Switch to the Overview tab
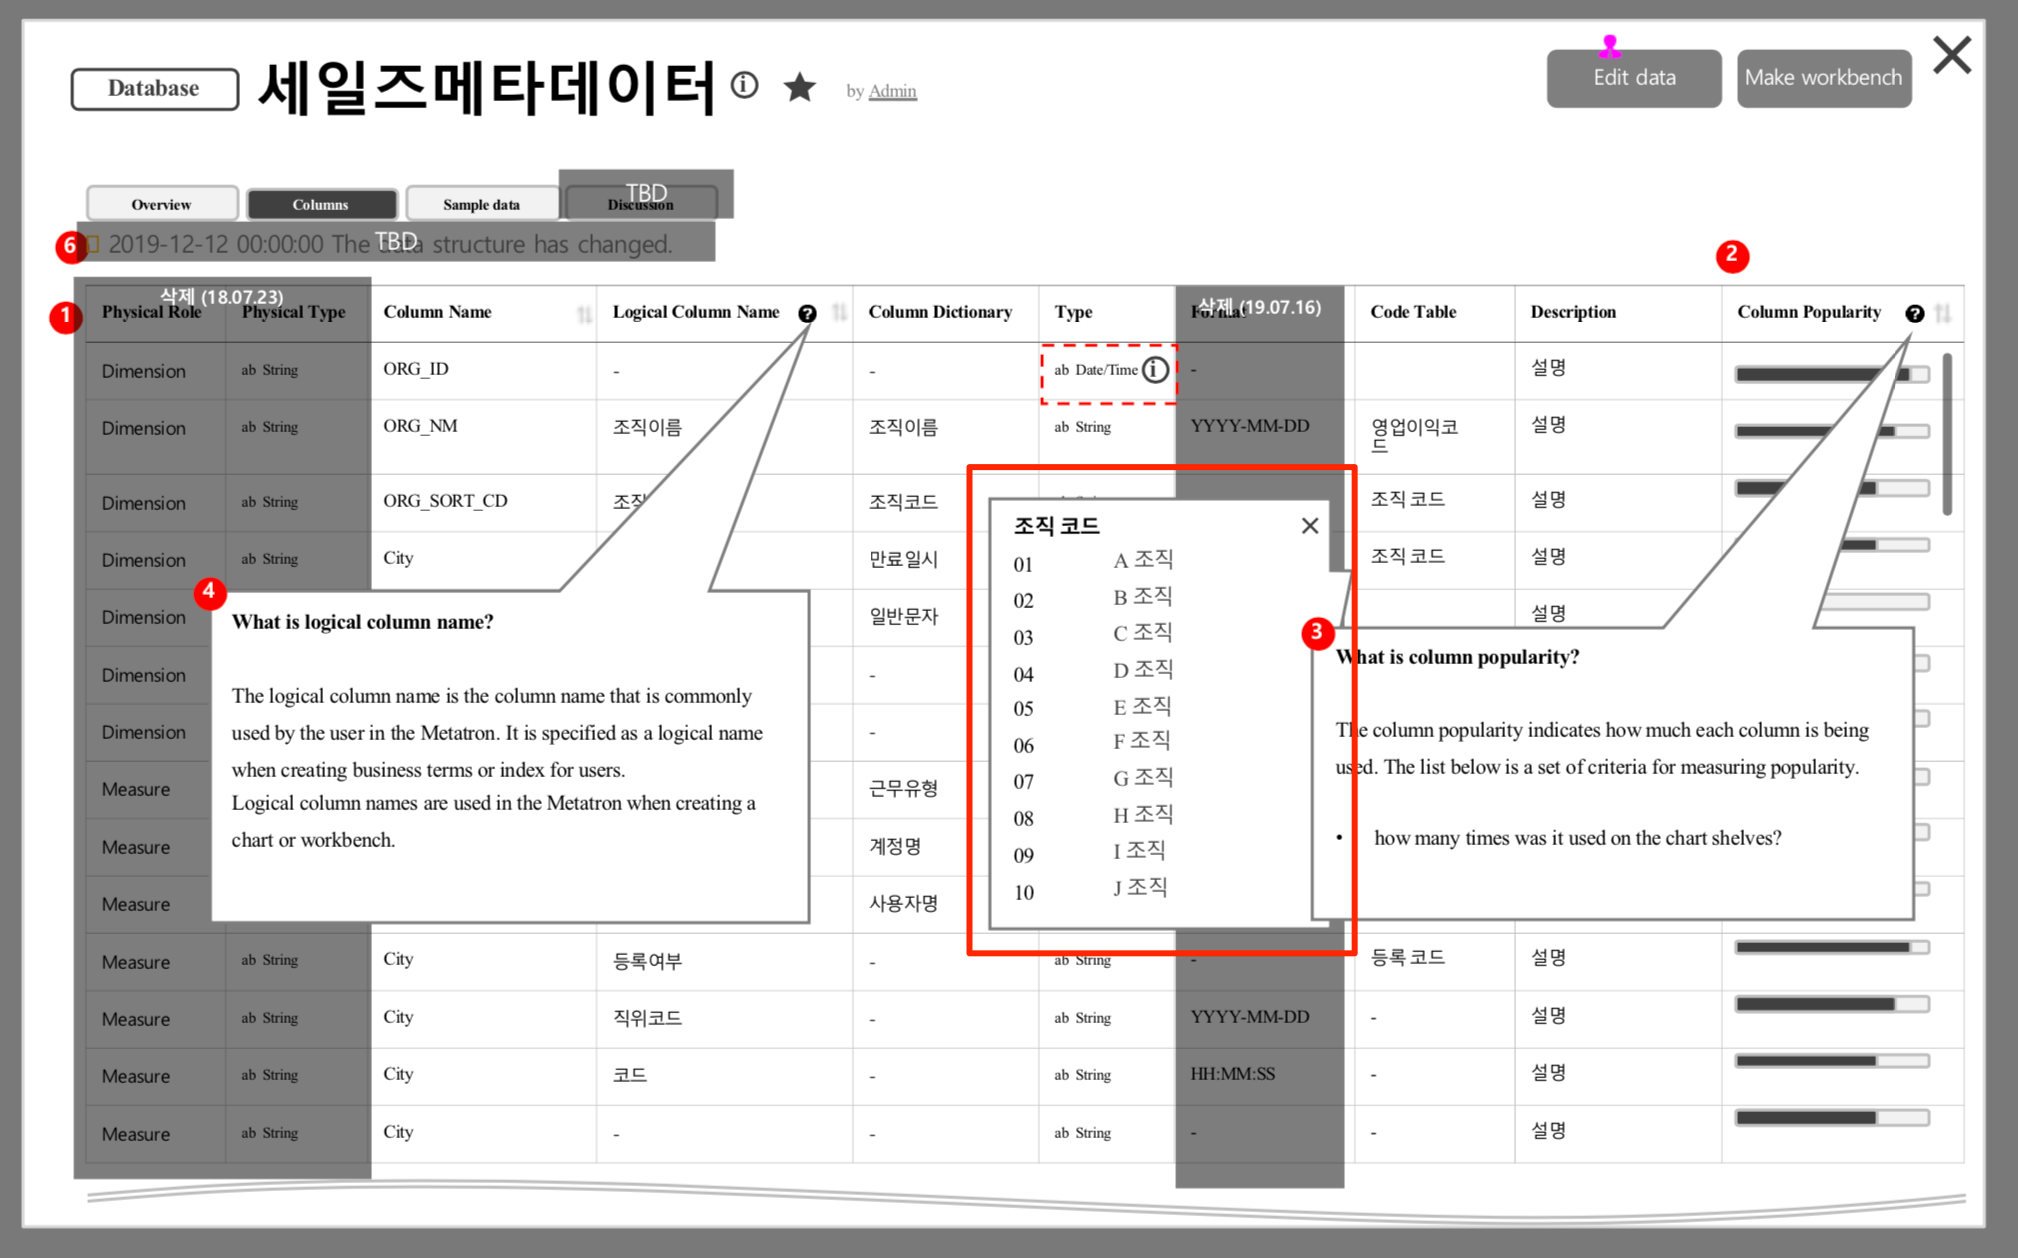 pyautogui.click(x=161, y=203)
